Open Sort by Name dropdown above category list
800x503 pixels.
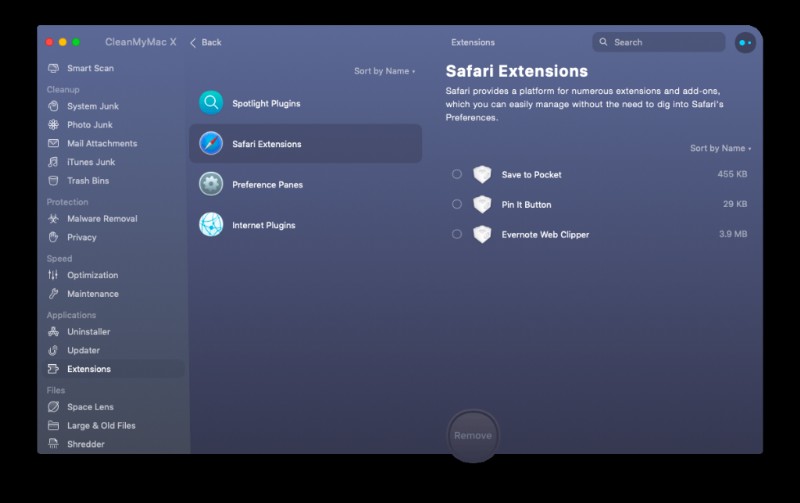pos(385,71)
